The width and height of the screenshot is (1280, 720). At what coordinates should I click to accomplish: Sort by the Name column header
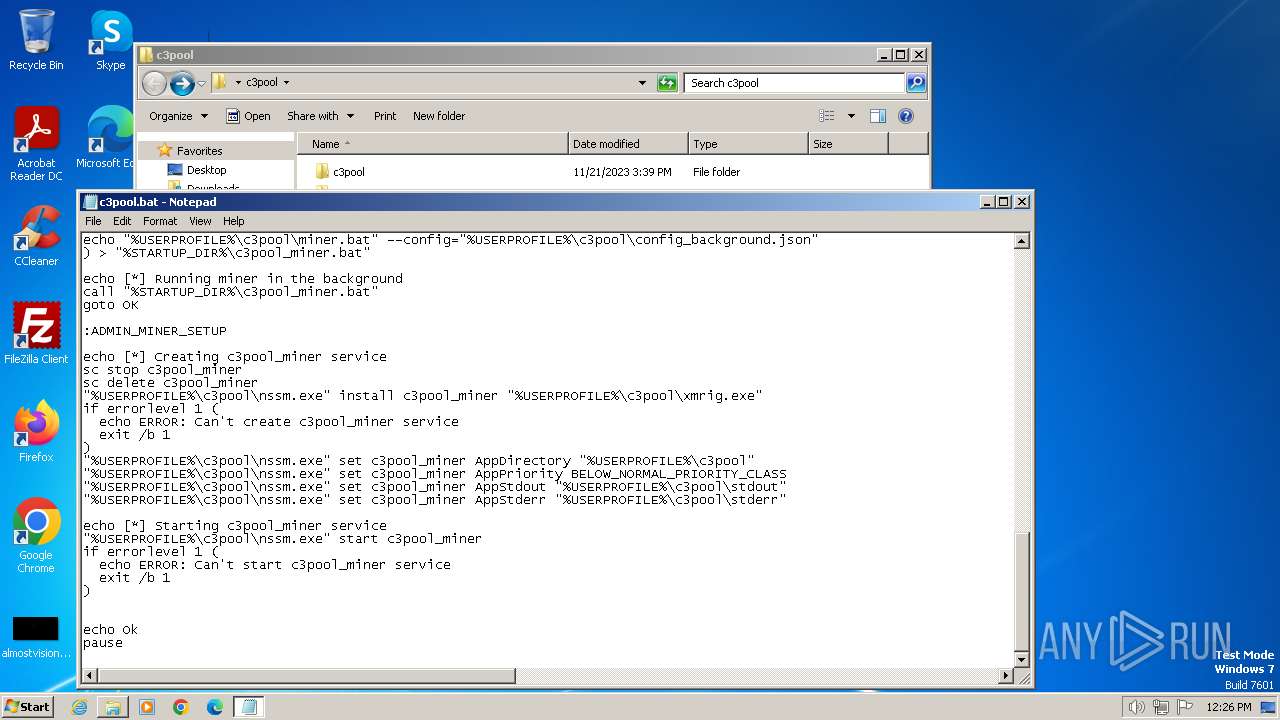[x=432, y=144]
